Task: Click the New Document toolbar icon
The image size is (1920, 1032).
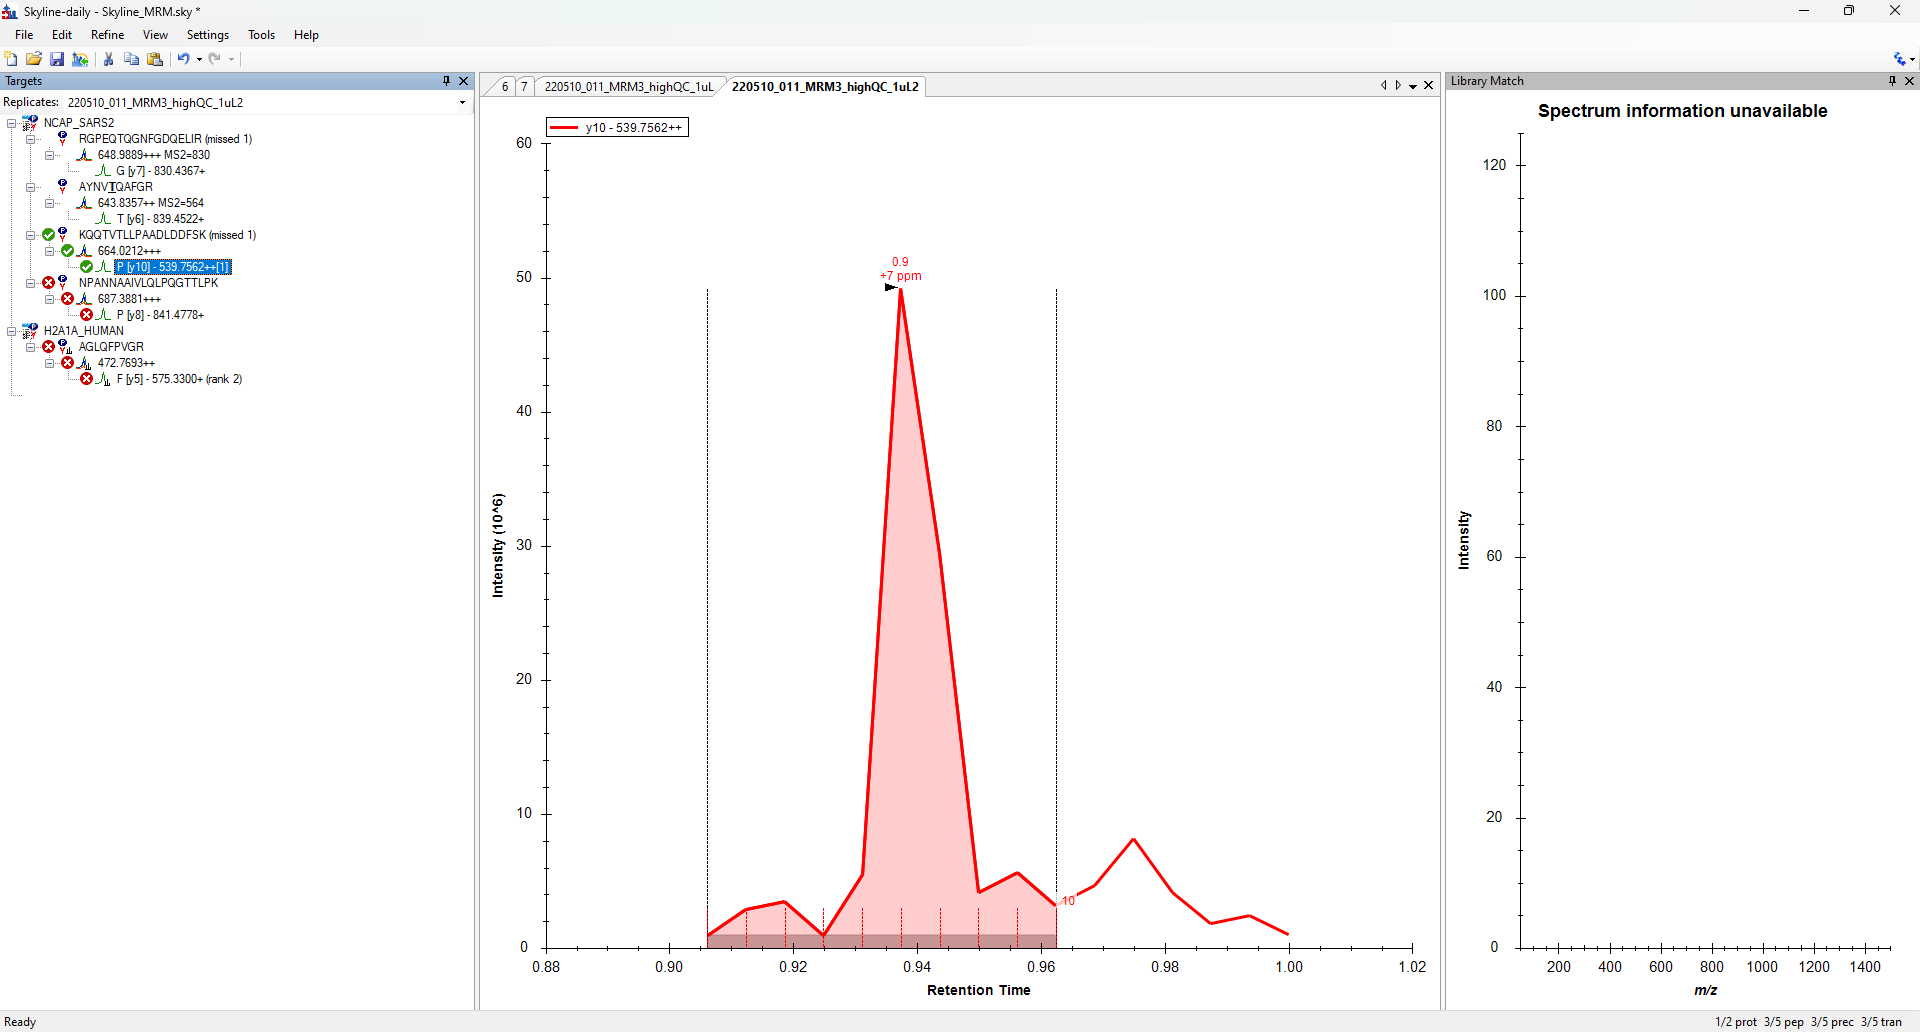Action: tap(11, 59)
